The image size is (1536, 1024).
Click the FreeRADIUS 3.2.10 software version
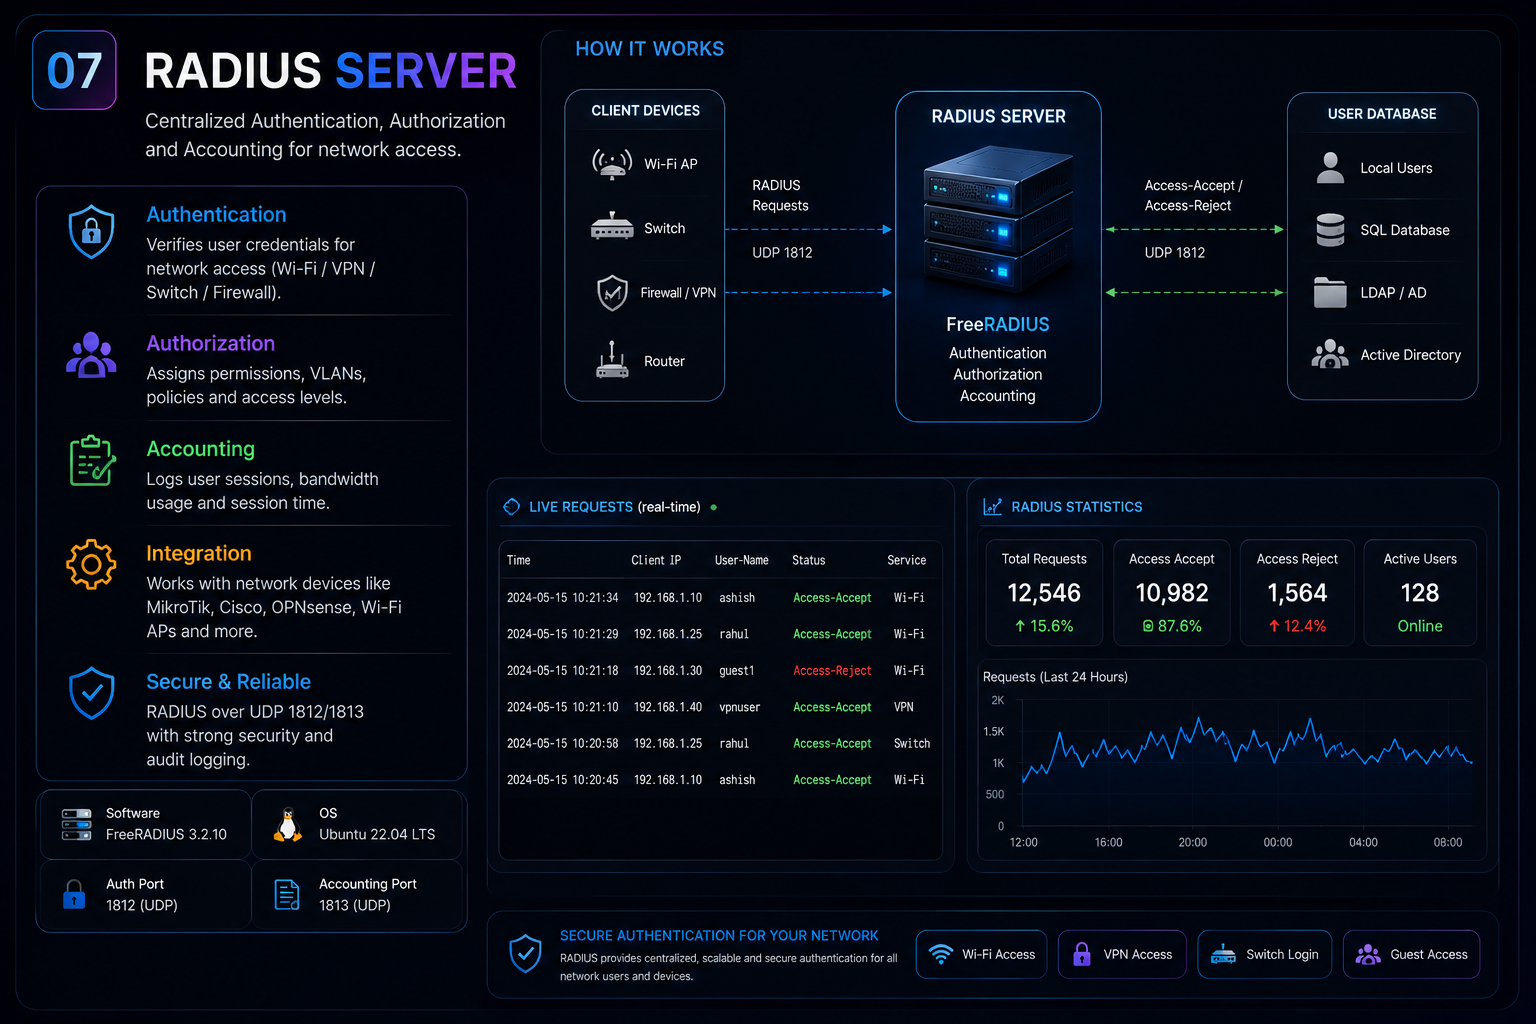(166, 835)
